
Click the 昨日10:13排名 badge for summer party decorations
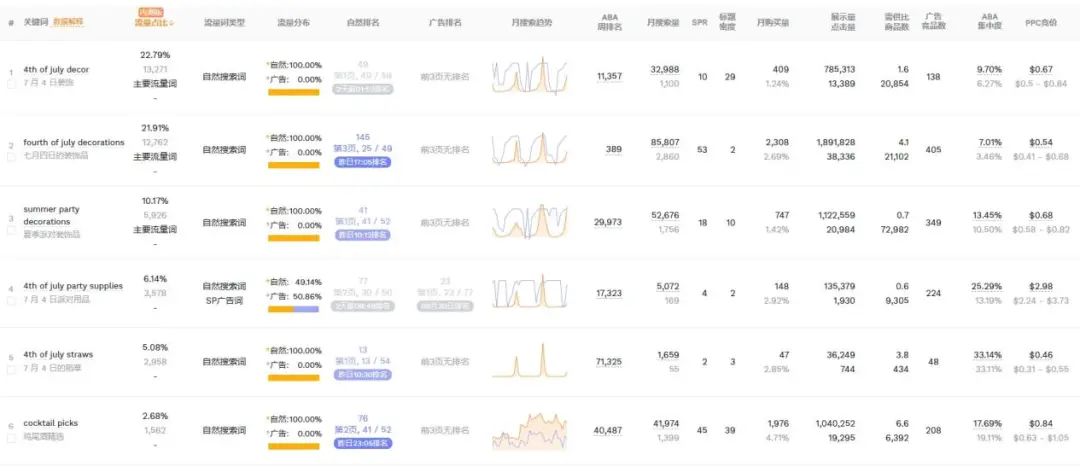coord(362,234)
